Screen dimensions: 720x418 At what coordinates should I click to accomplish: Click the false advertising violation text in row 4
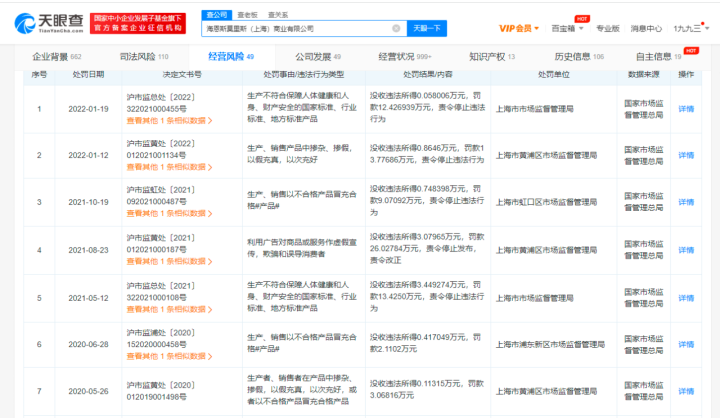coord(302,248)
